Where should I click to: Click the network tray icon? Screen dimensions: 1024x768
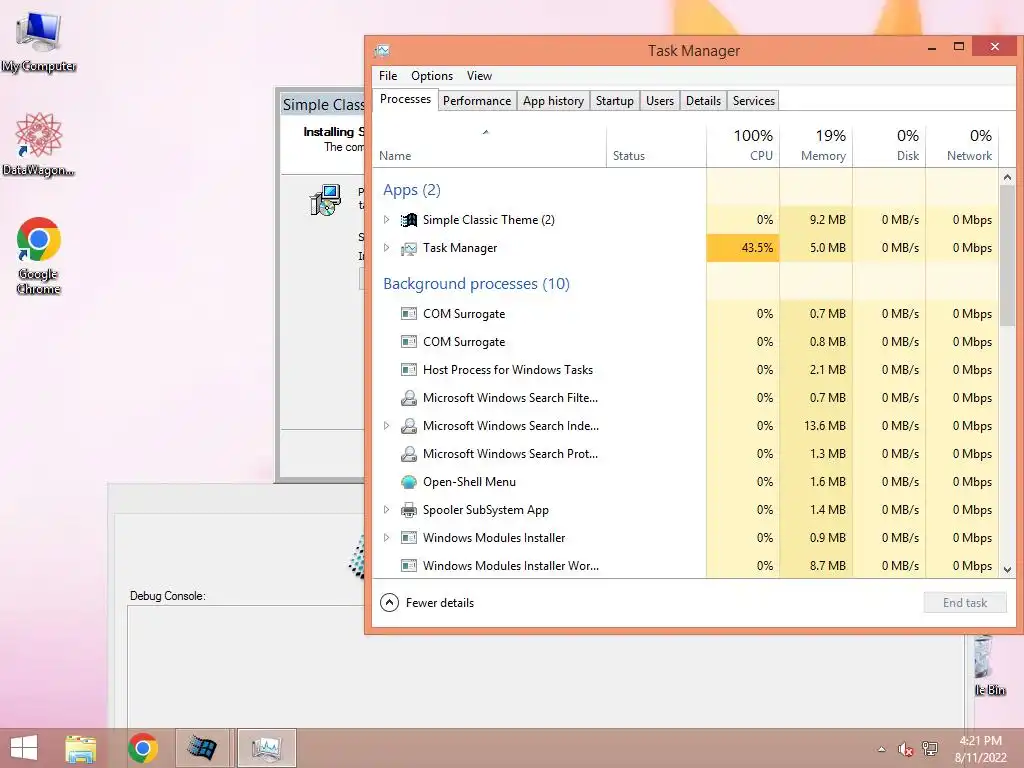pyautogui.click(x=930, y=749)
